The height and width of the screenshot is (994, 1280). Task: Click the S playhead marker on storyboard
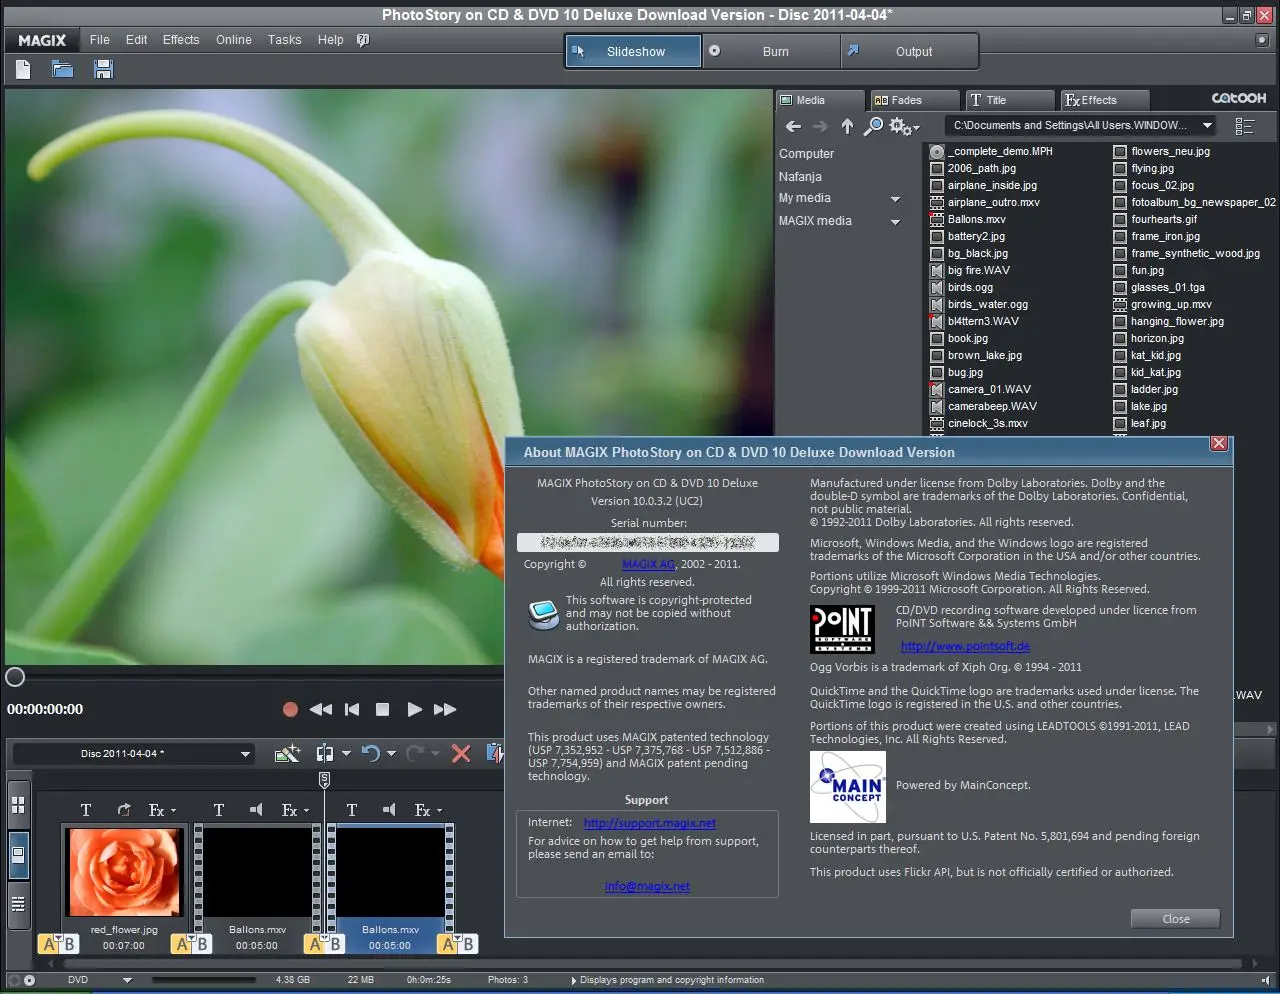(x=324, y=779)
